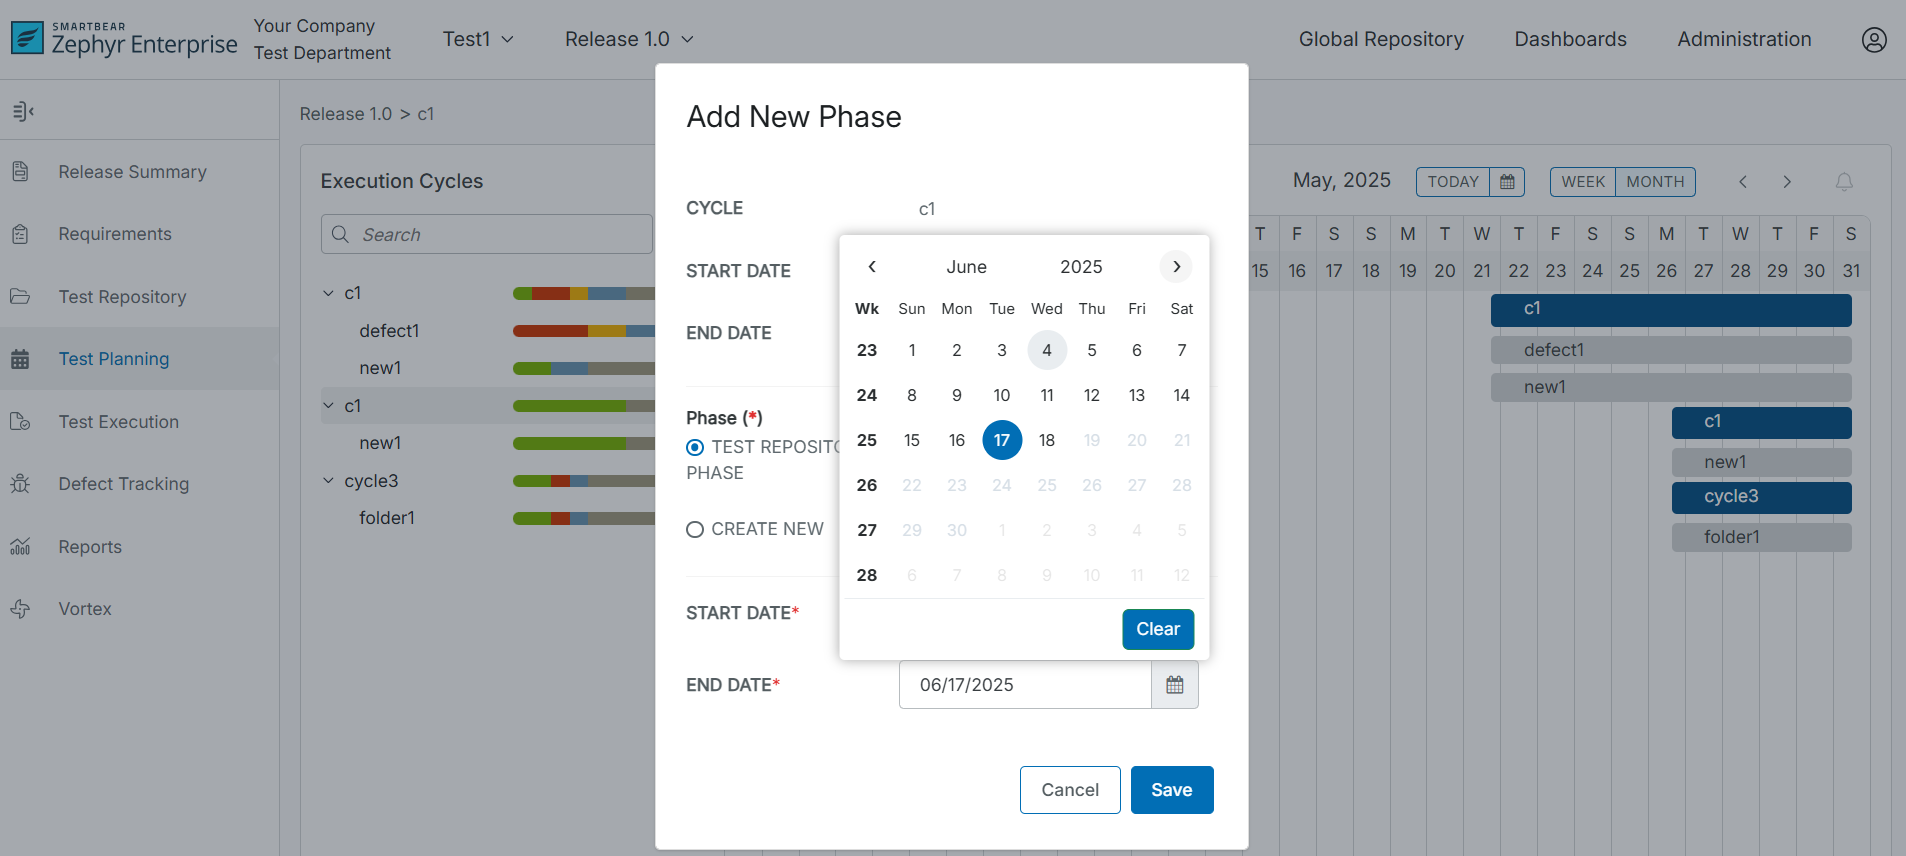Open the Test1 project dropdown
This screenshot has height=856, width=1906.
[478, 39]
